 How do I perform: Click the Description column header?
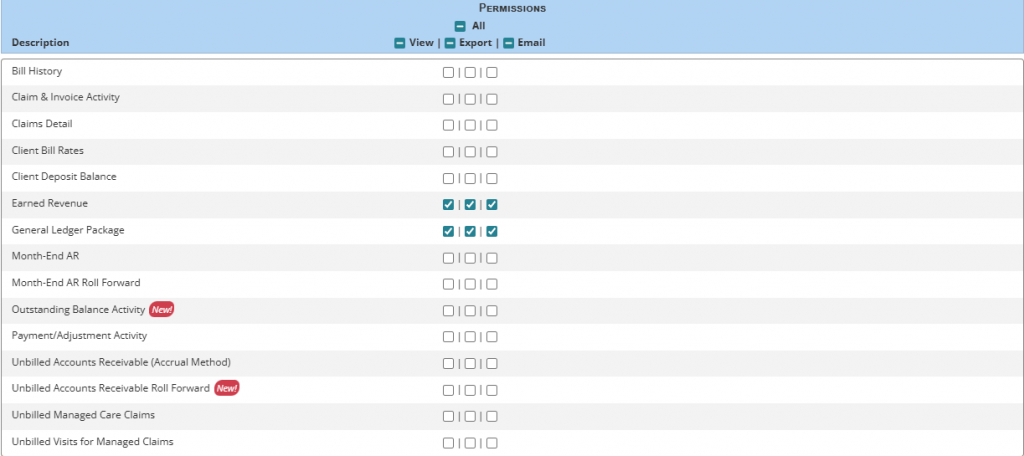point(41,43)
